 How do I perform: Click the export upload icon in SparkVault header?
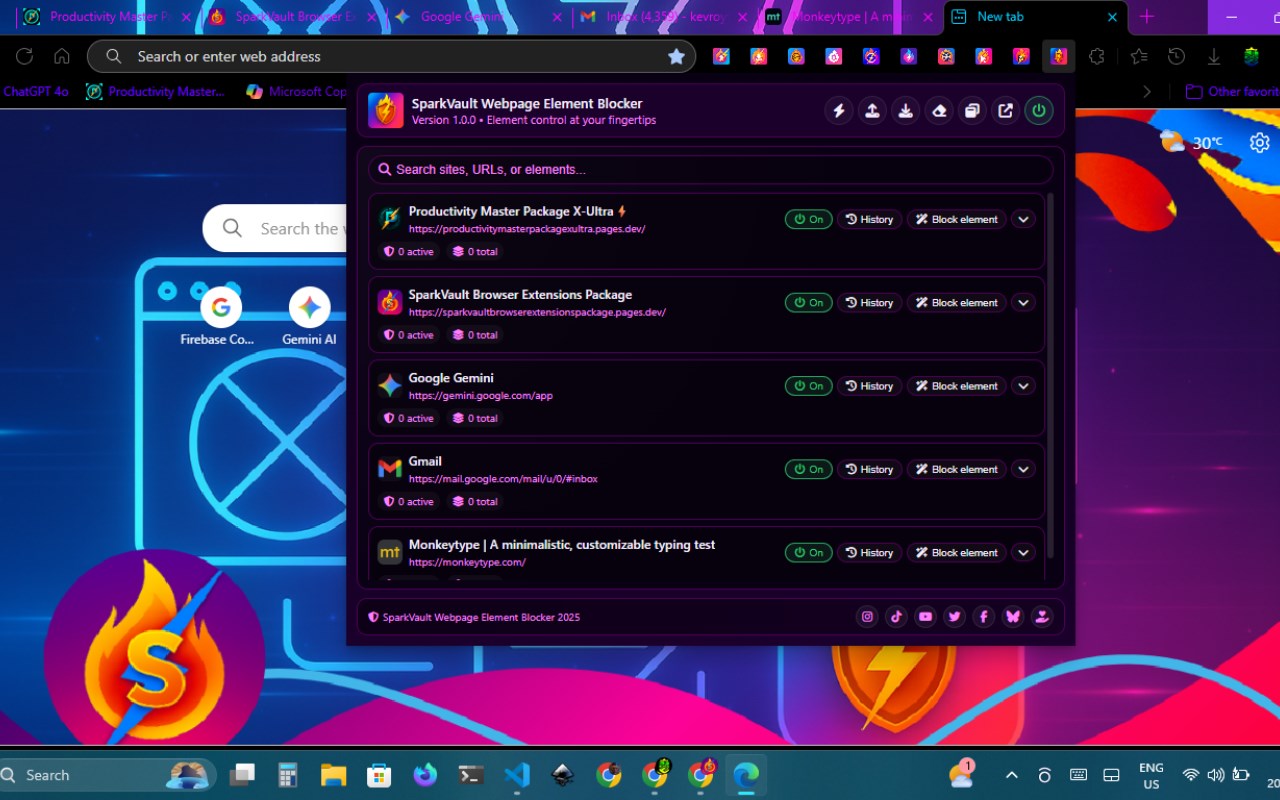coord(872,111)
